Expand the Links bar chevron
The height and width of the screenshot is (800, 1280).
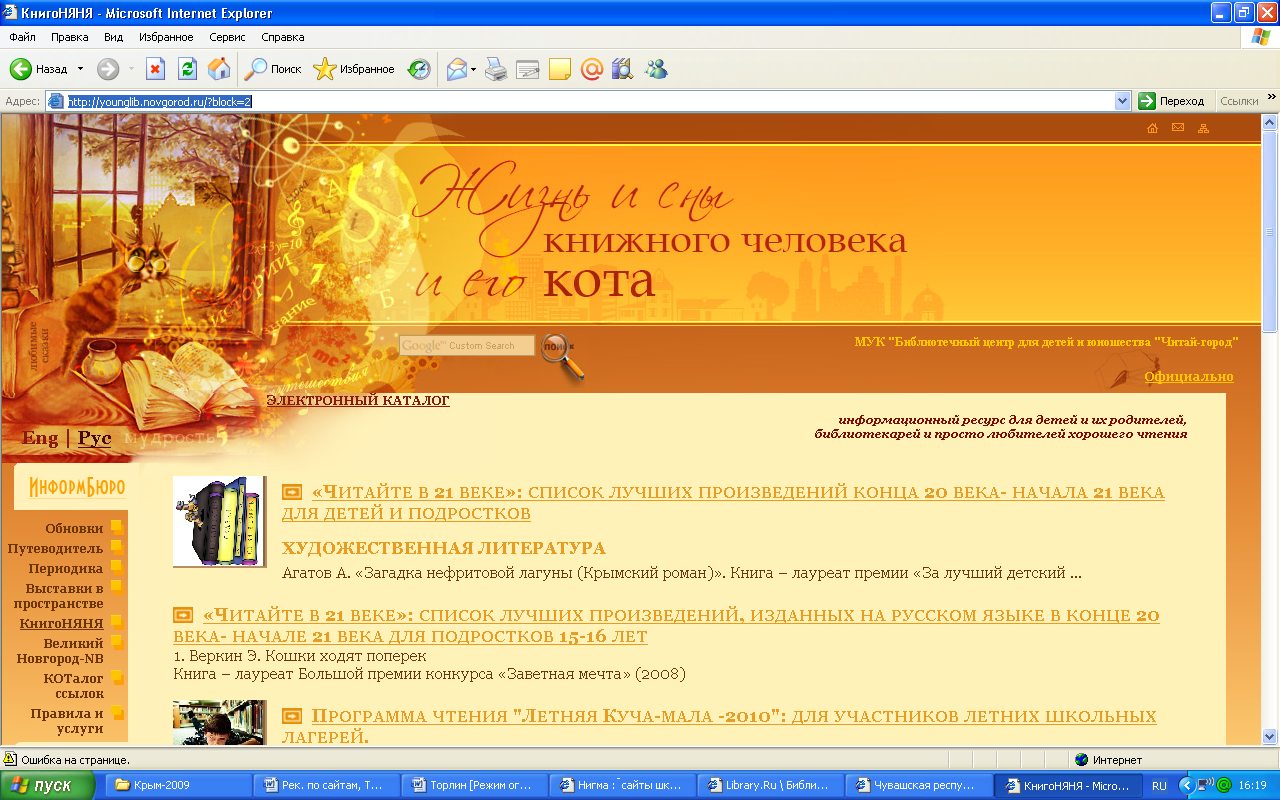[1271, 97]
